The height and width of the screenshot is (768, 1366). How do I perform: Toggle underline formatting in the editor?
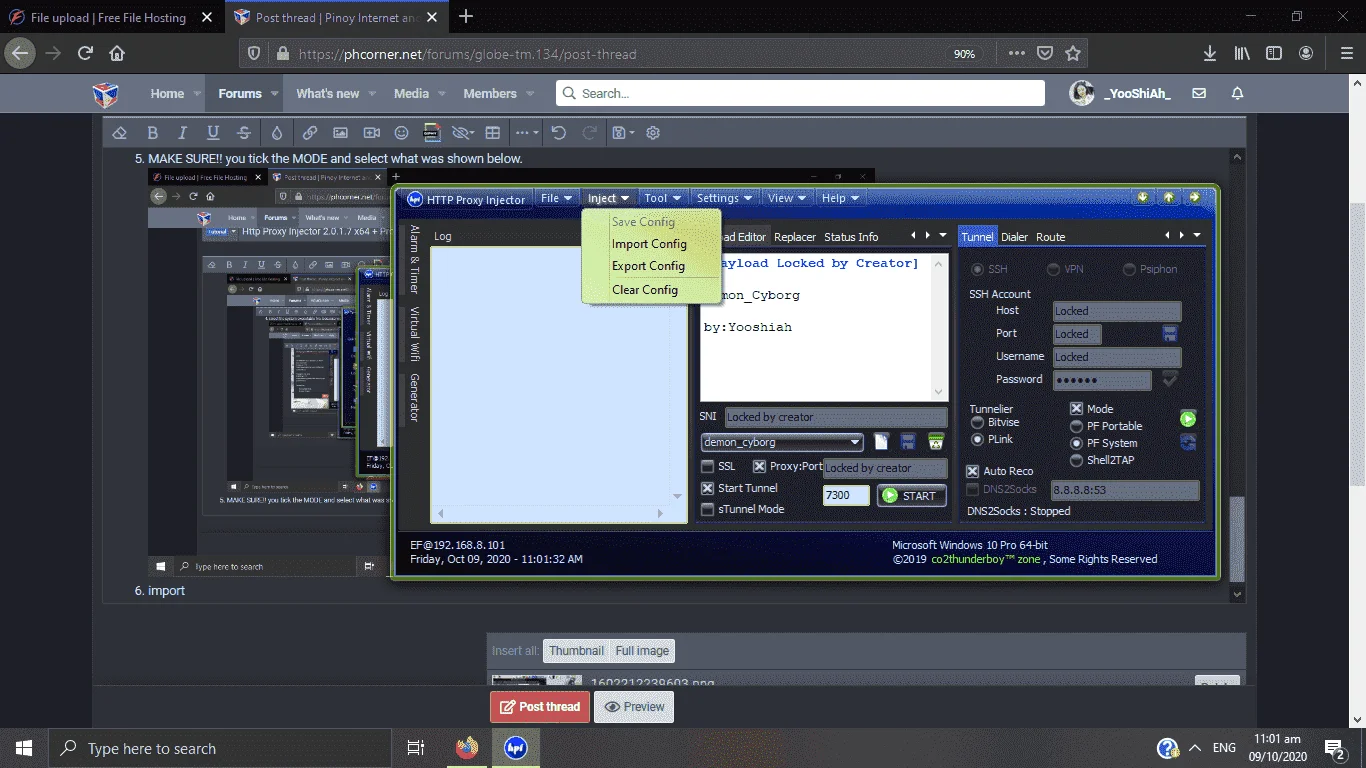(x=213, y=133)
